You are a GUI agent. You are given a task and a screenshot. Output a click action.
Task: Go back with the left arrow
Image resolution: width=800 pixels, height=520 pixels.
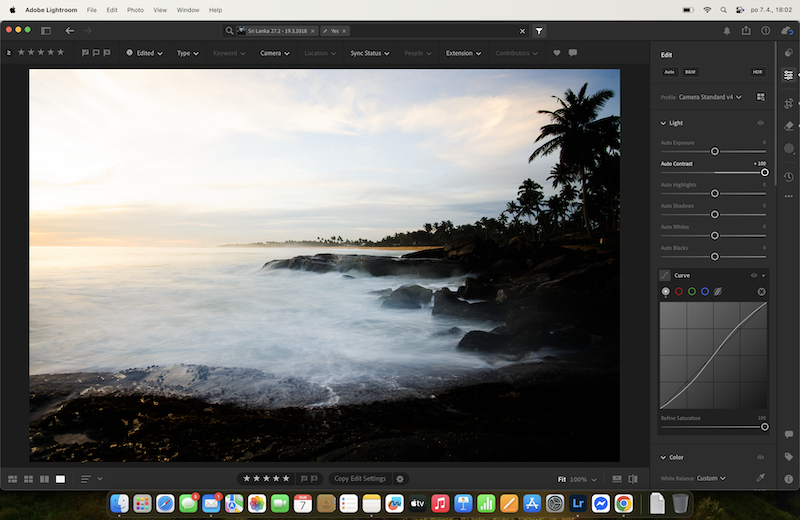(70, 31)
